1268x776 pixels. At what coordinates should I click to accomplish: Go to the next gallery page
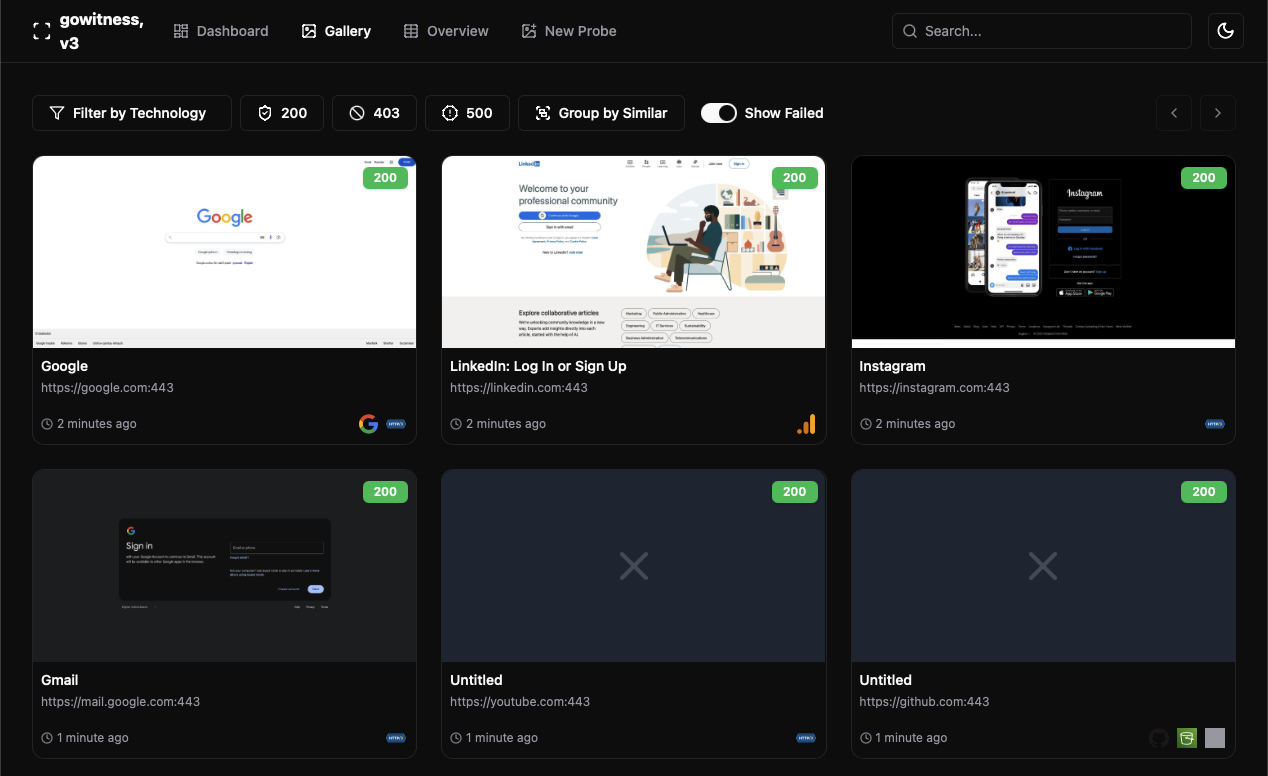pos(1218,113)
